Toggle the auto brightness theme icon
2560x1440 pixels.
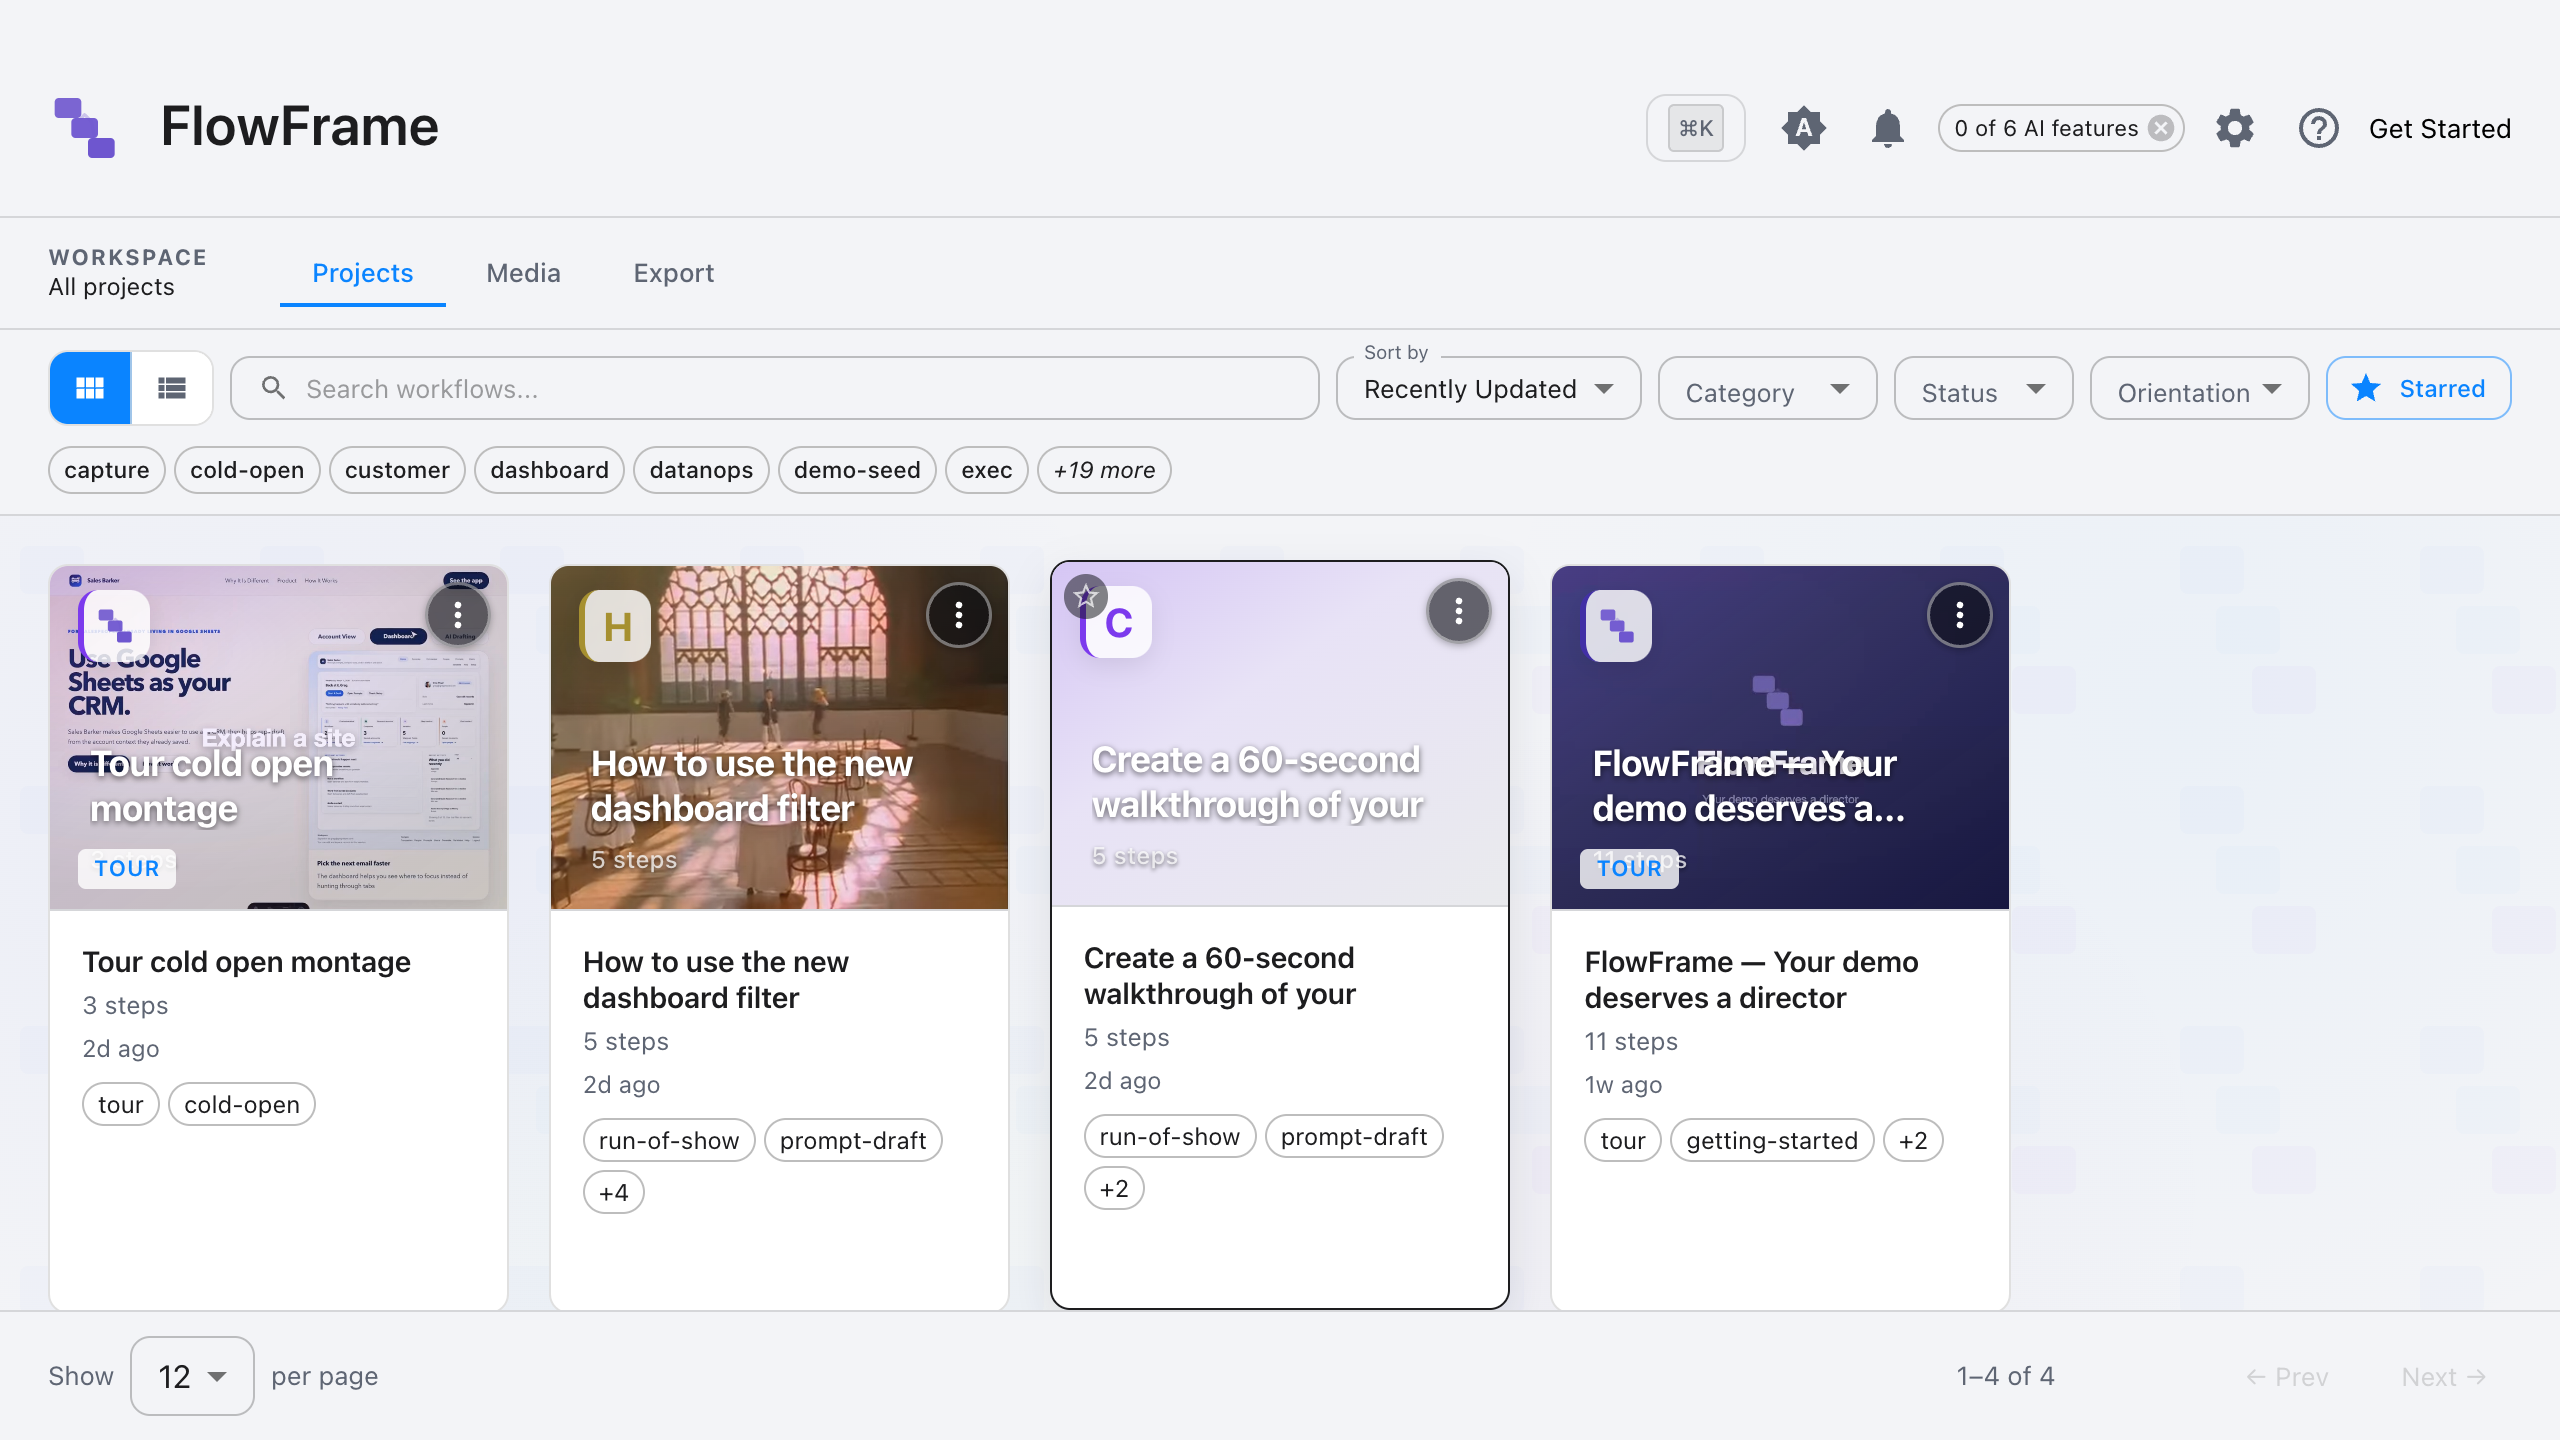click(x=1803, y=128)
